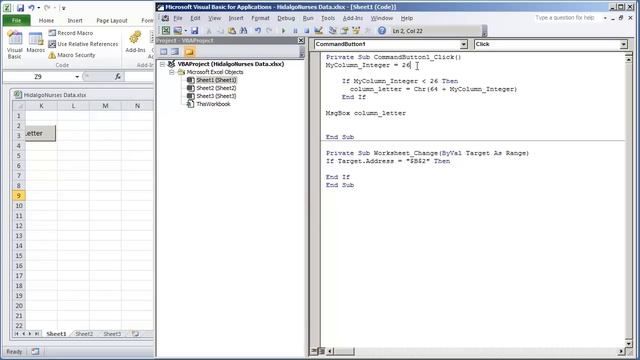Switch to Excel Home ribbon tab
This screenshot has height=360, width=640.
pyautogui.click(x=46, y=20)
